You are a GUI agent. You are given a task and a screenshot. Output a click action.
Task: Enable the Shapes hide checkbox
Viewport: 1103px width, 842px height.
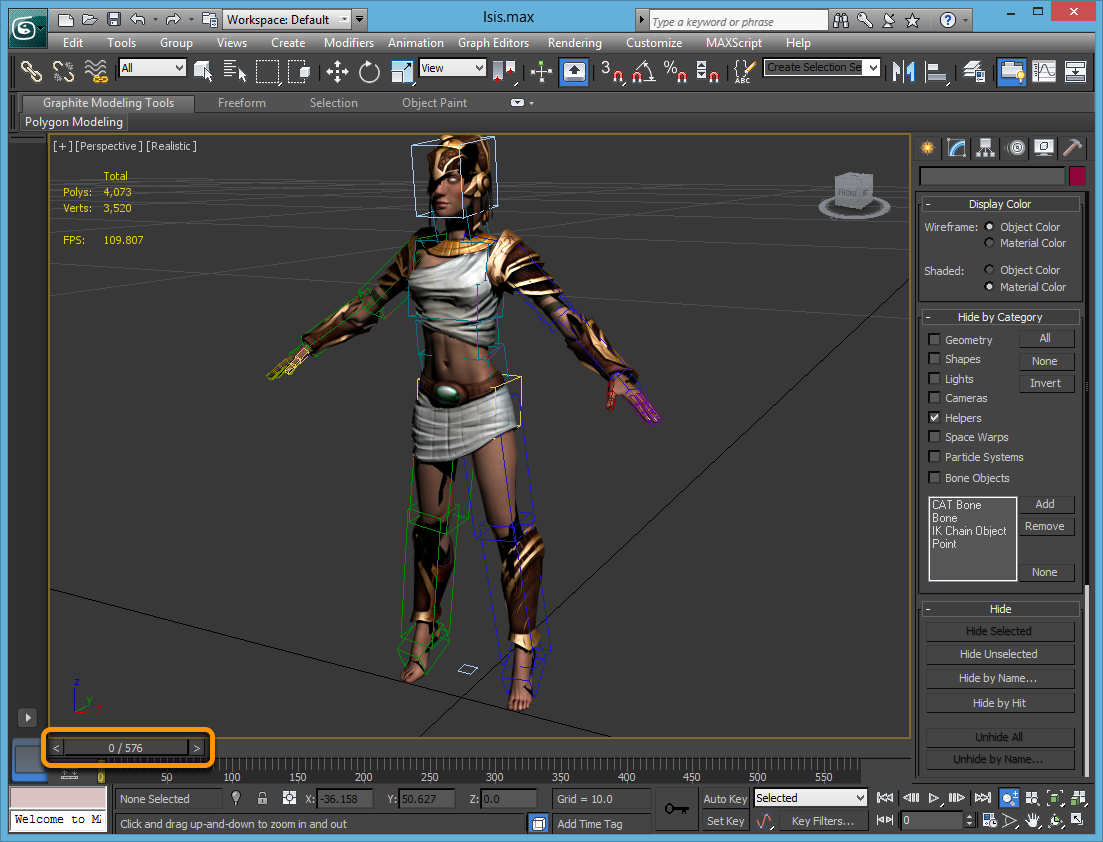tap(934, 359)
